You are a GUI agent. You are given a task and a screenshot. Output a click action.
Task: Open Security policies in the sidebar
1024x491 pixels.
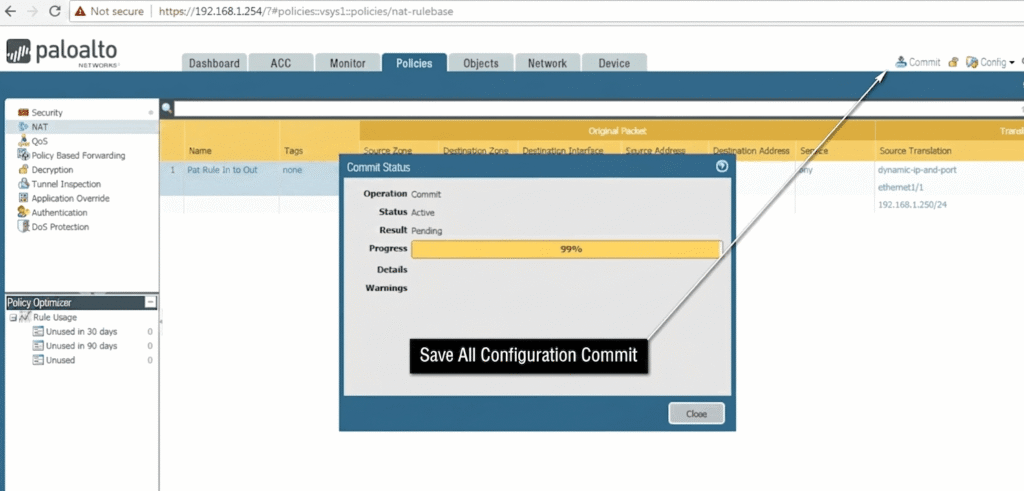[x=46, y=113]
